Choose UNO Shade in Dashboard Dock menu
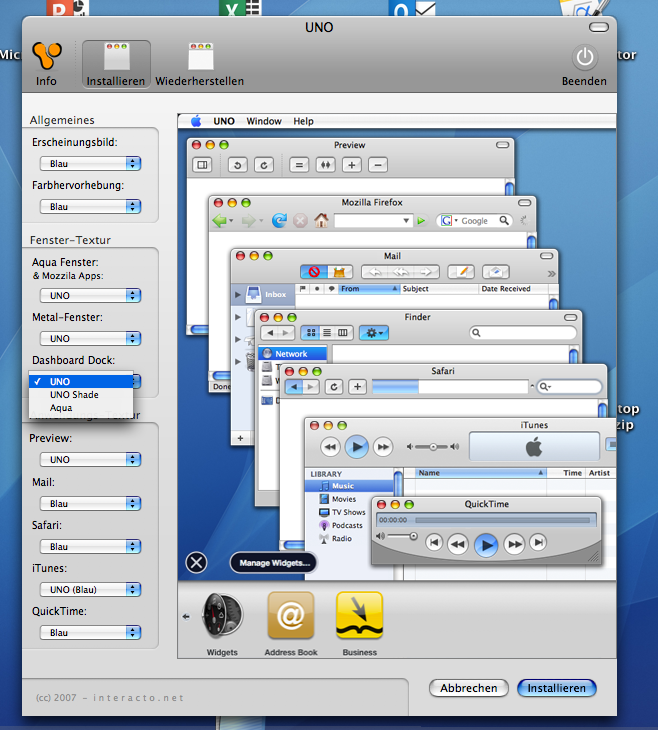The image size is (658, 730). 81,394
